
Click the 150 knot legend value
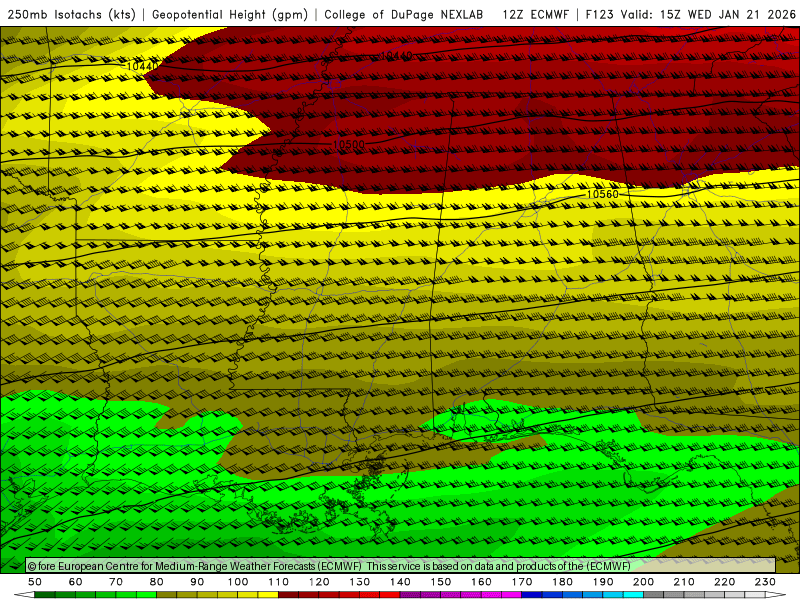pos(440,582)
